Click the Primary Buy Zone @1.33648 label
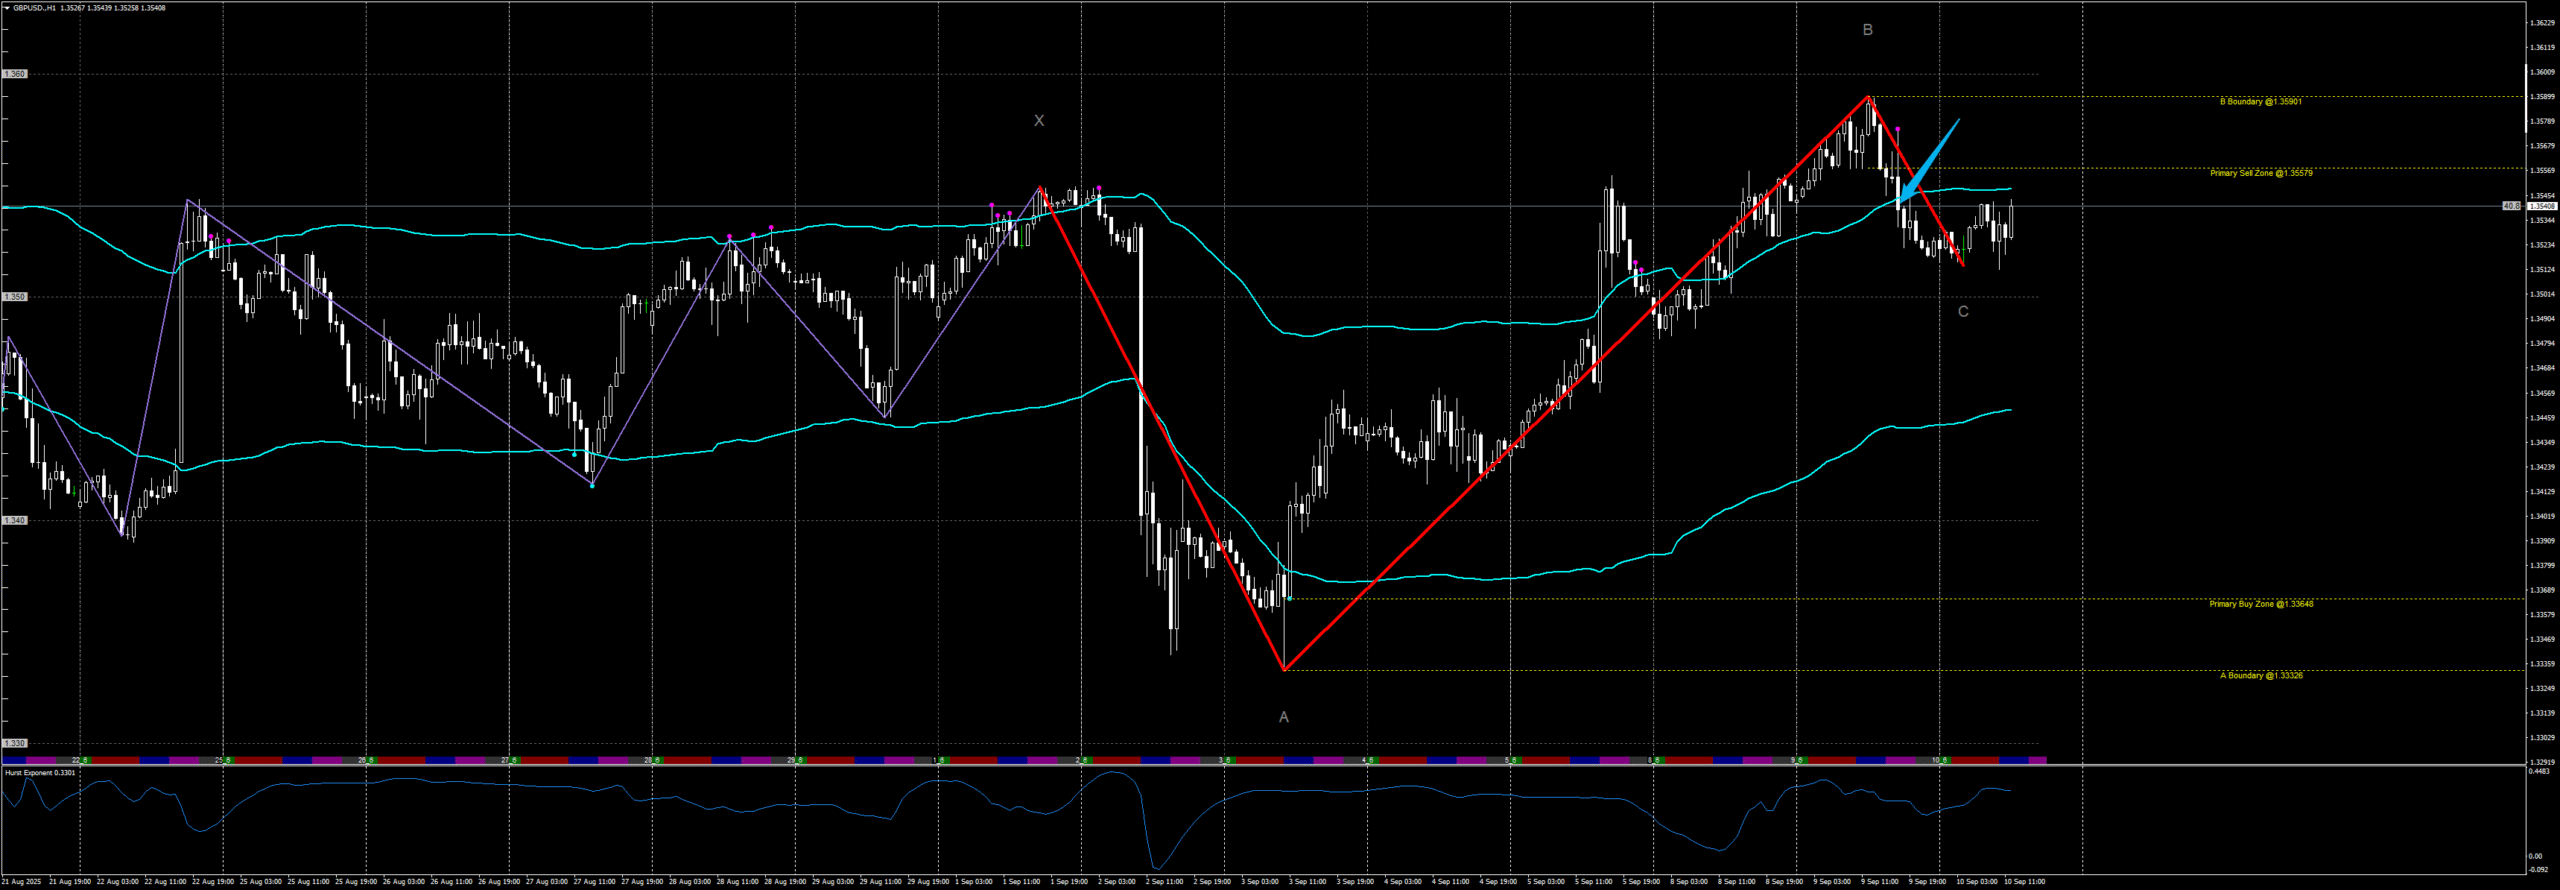 [2260, 604]
